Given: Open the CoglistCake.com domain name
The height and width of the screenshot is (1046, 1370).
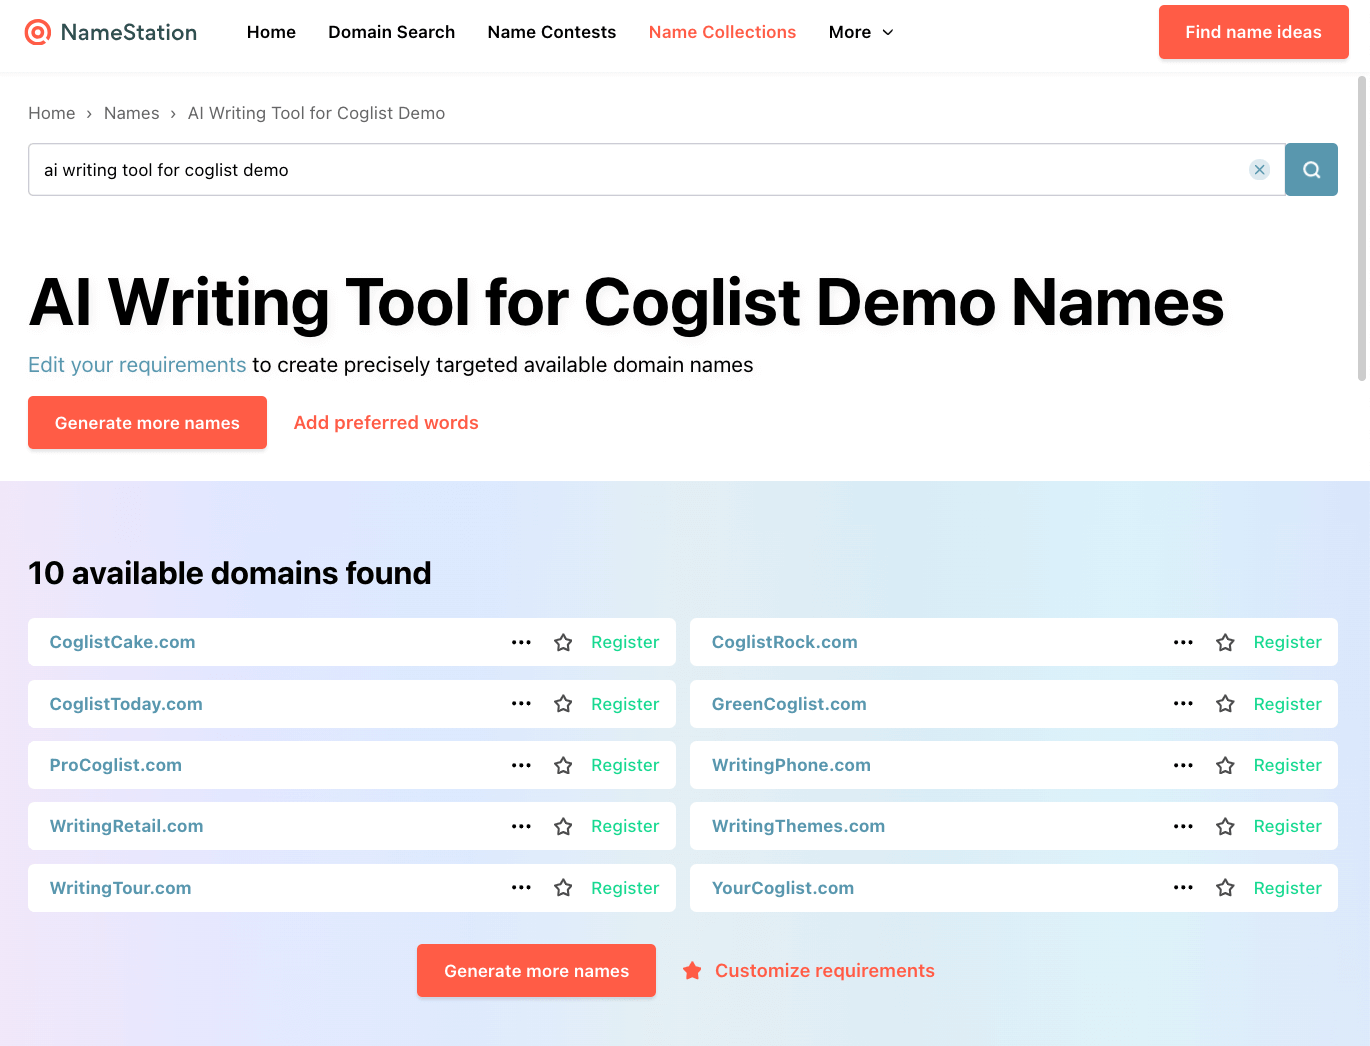Looking at the screenshot, I should coord(122,642).
